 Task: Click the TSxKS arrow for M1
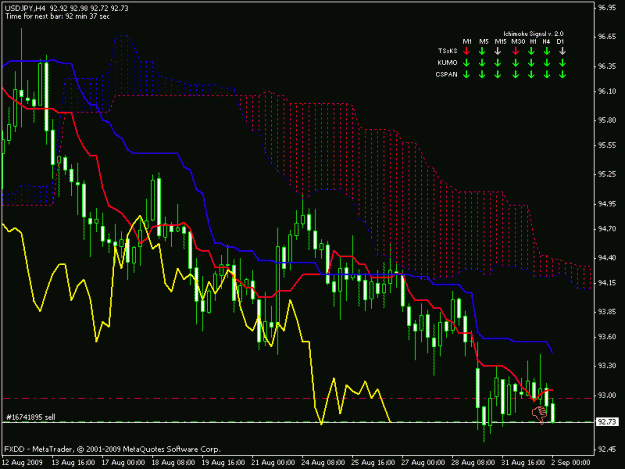pos(466,51)
